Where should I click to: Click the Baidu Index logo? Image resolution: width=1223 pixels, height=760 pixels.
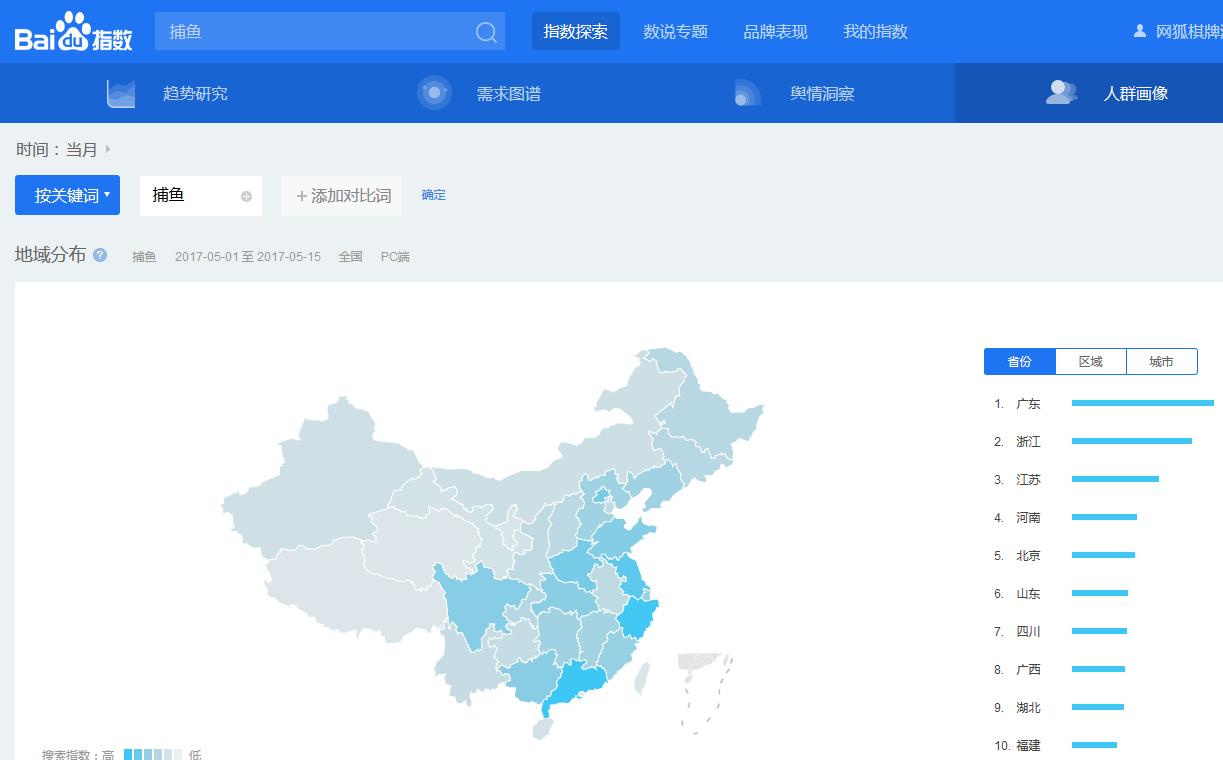tap(73, 32)
